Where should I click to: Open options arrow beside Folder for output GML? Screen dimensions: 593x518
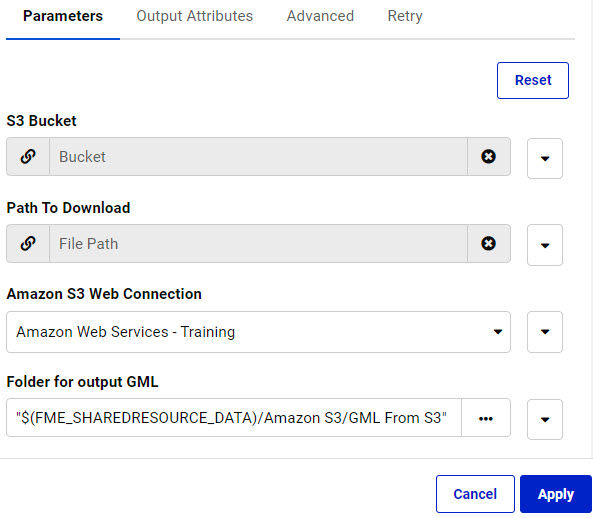[545, 419]
